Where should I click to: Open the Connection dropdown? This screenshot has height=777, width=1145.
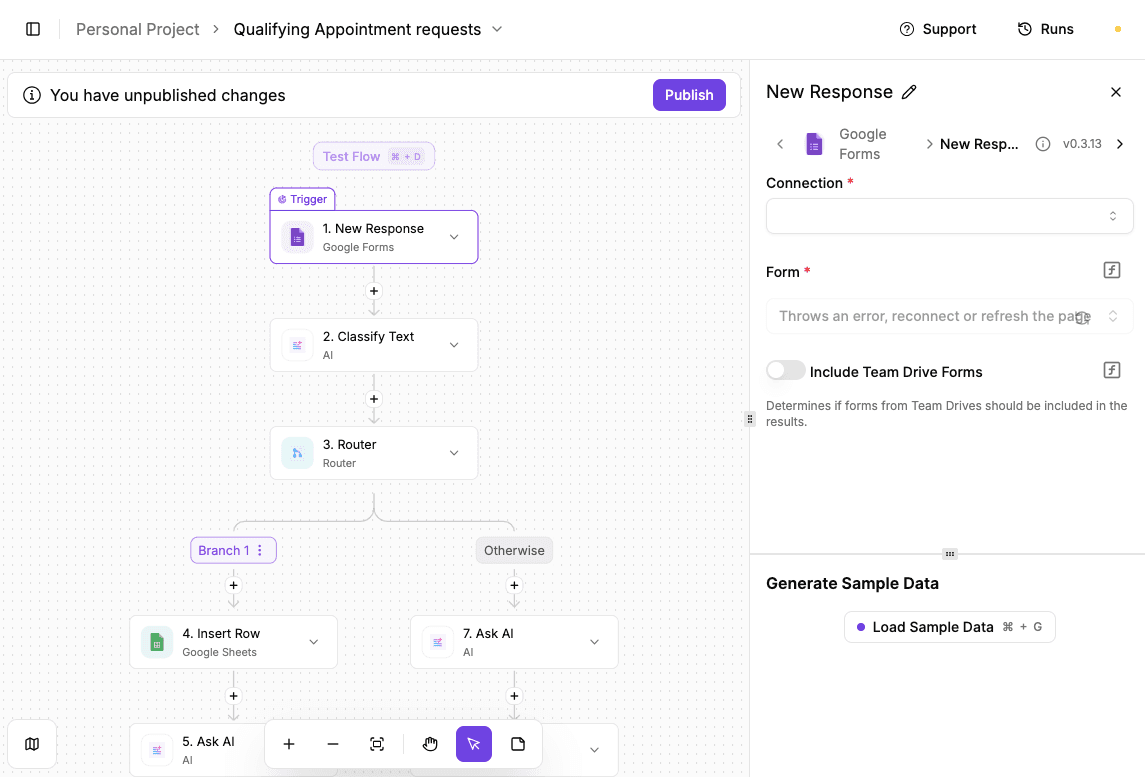pos(948,215)
